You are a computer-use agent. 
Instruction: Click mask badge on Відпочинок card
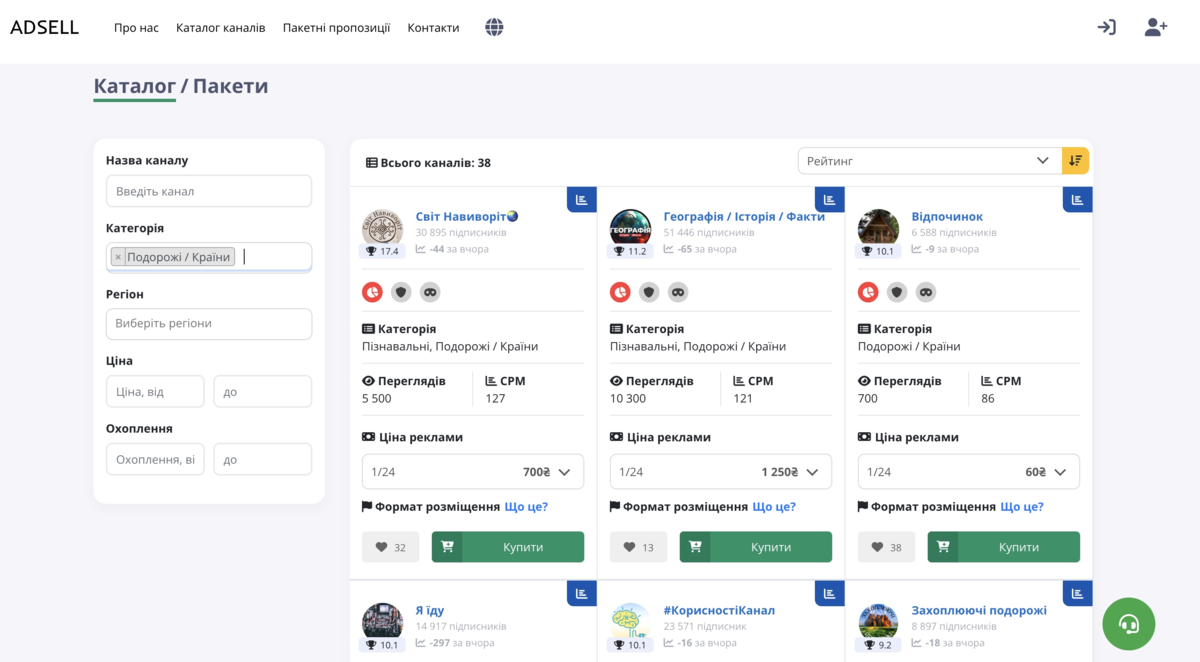(x=926, y=292)
